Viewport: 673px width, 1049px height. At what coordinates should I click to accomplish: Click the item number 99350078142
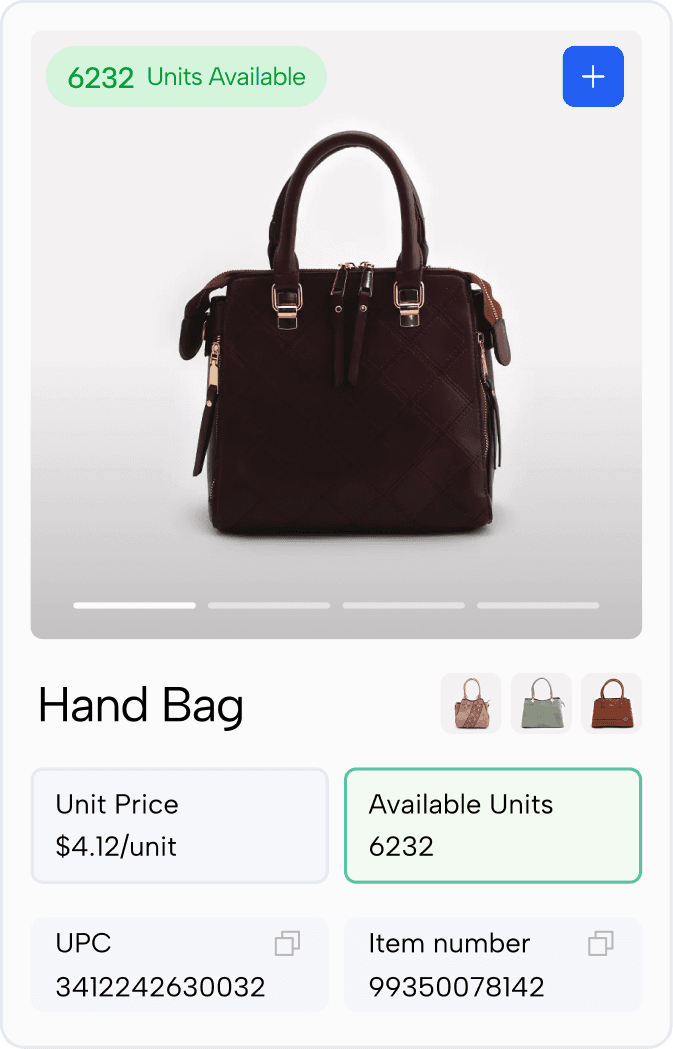[457, 987]
